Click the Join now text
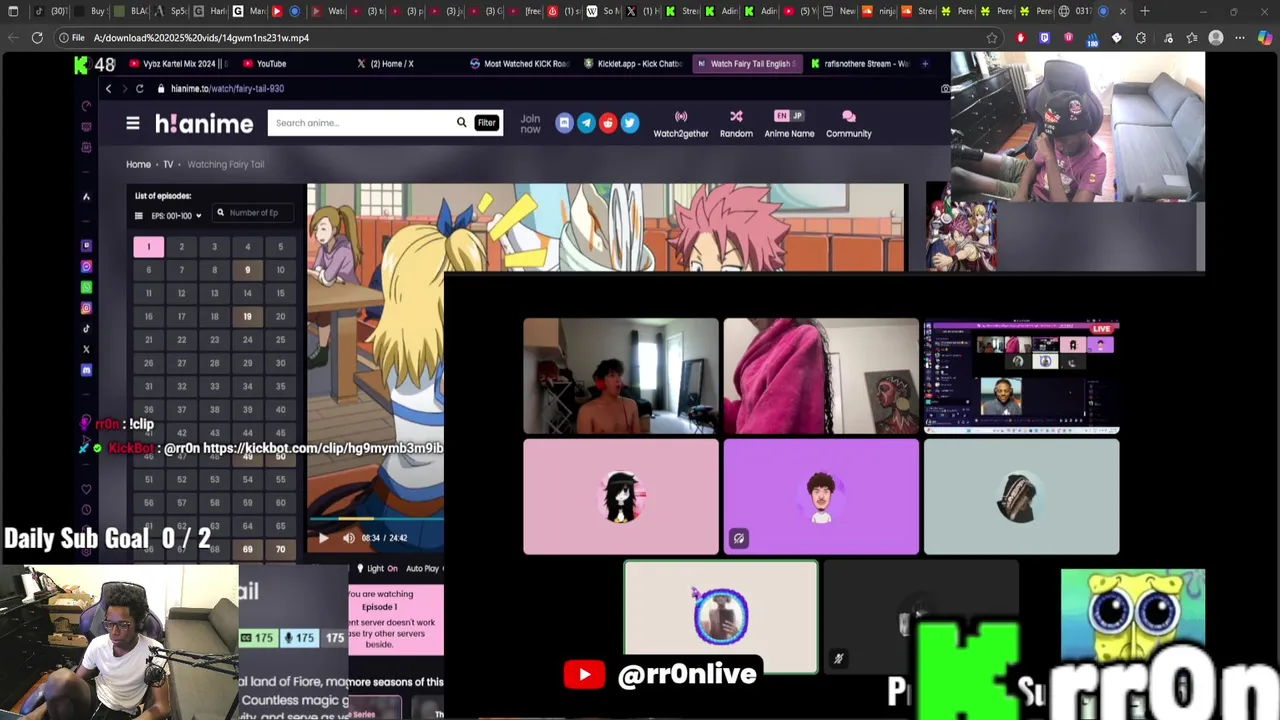This screenshot has width=1280, height=720. coord(530,123)
